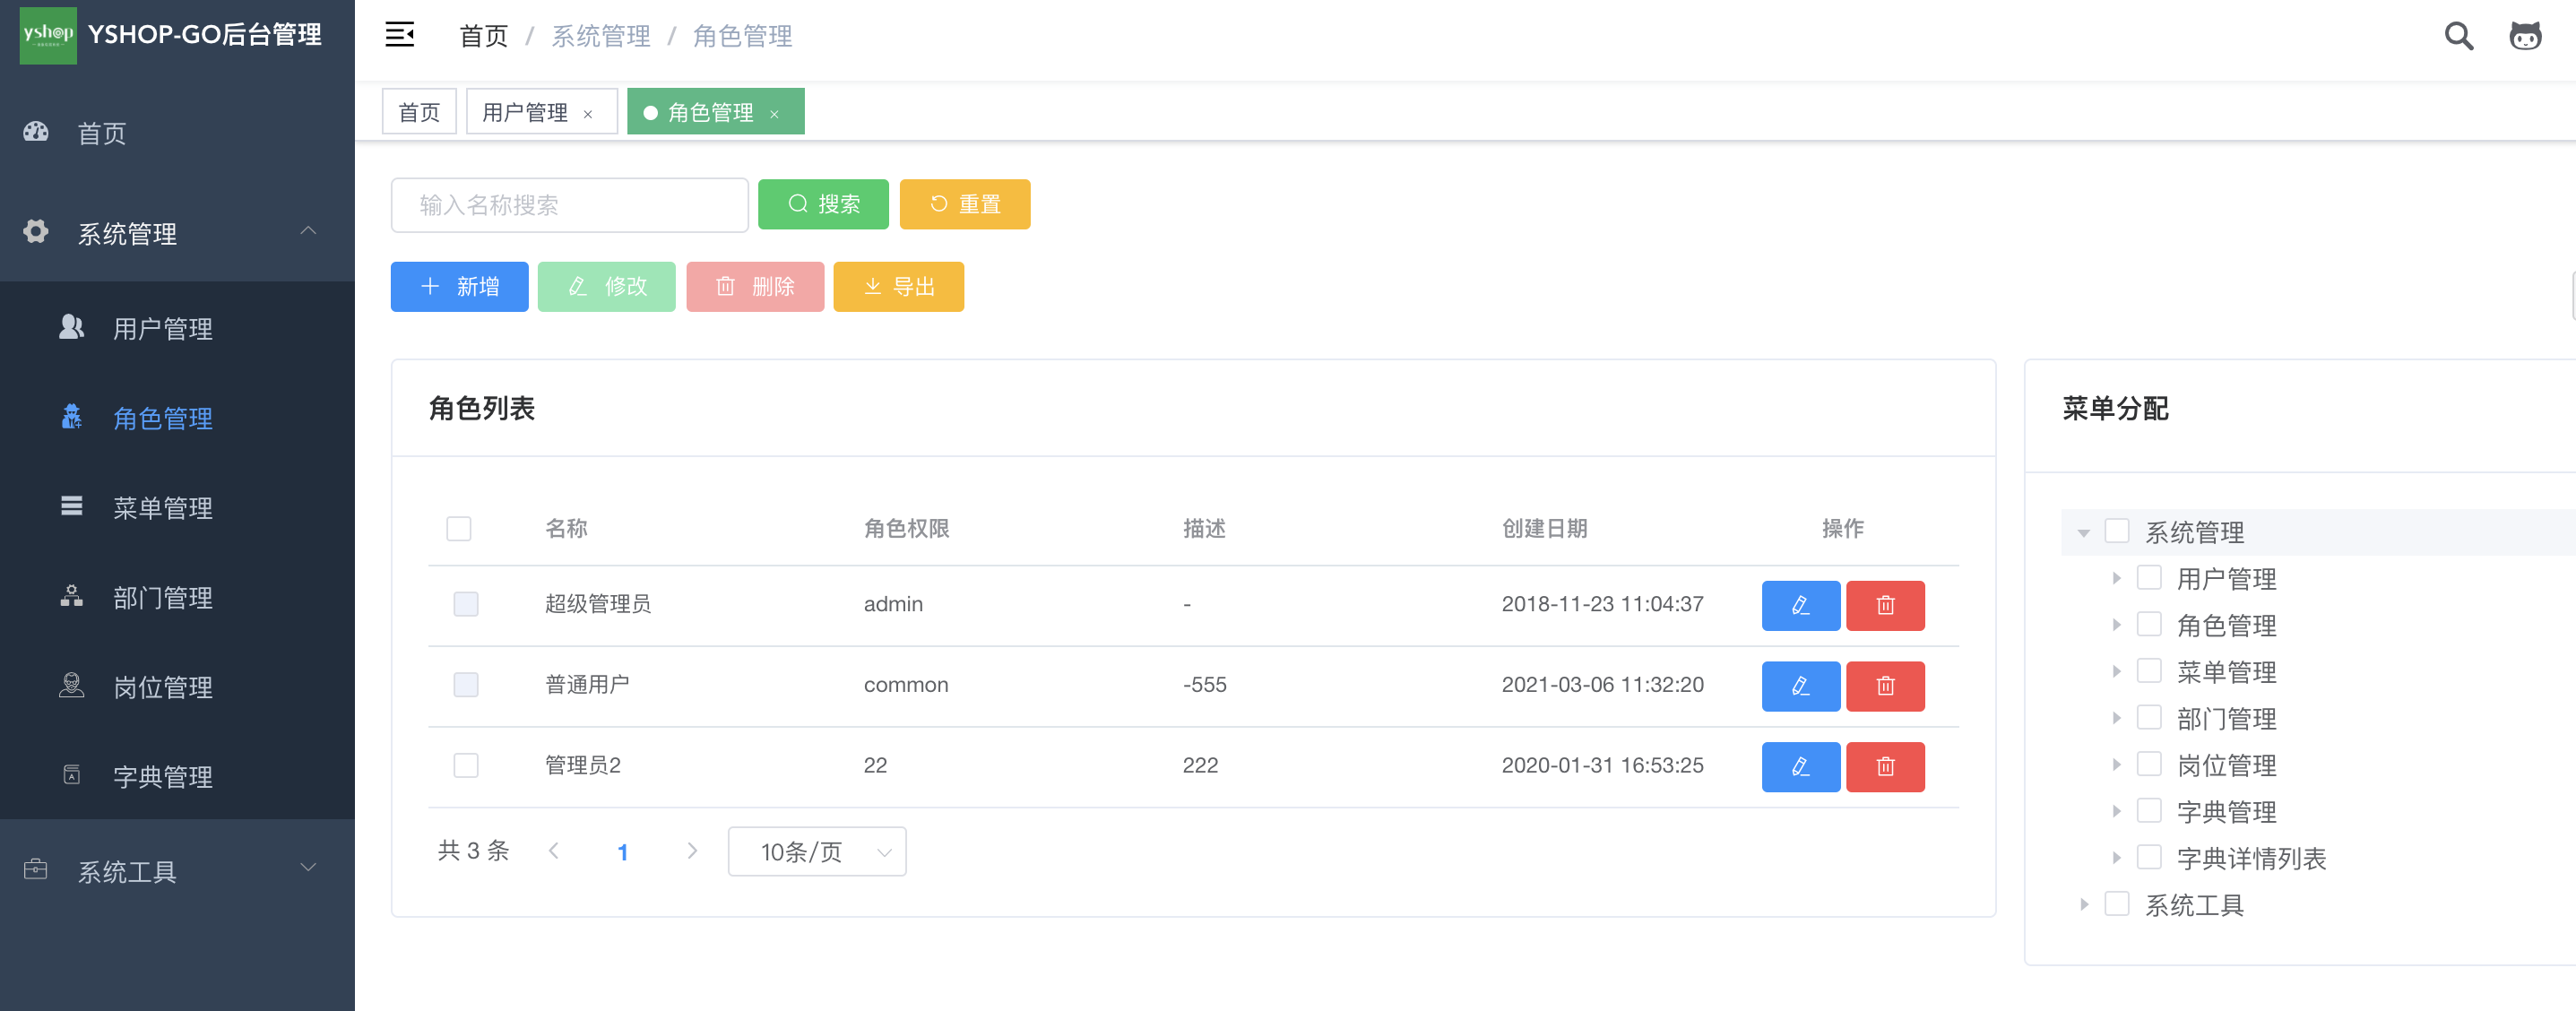Focus the 输入名称搜索 search field
The image size is (2576, 1011).
pos(569,205)
